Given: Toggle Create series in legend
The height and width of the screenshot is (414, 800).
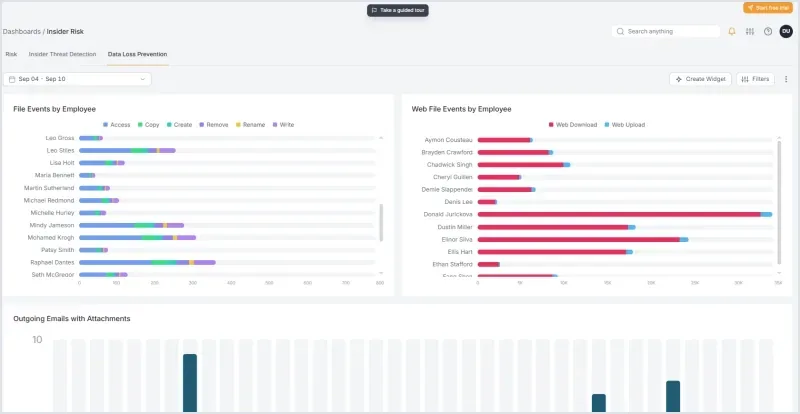Looking at the screenshot, I should point(180,125).
